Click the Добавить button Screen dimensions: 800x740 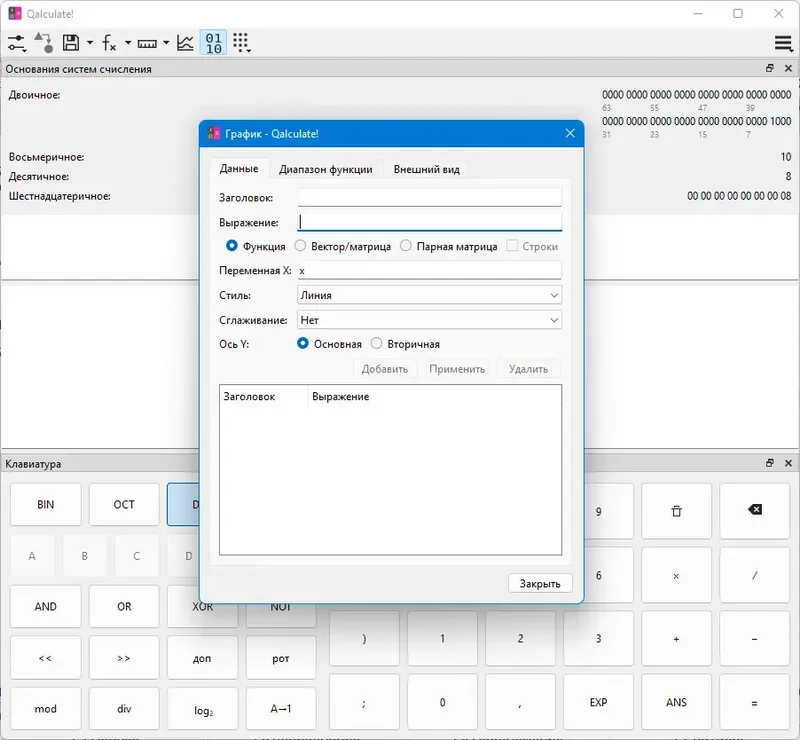point(385,369)
